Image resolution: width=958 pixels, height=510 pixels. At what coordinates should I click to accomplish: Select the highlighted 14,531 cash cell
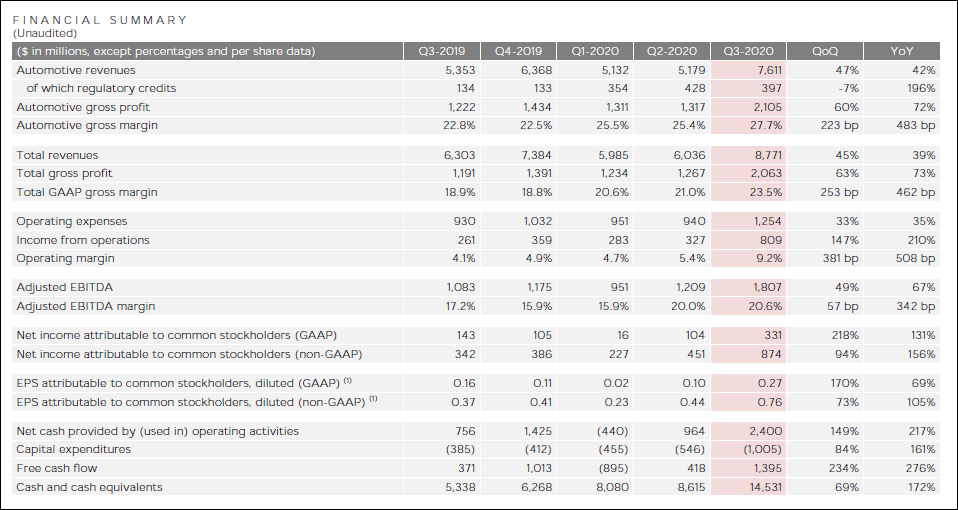(x=749, y=487)
